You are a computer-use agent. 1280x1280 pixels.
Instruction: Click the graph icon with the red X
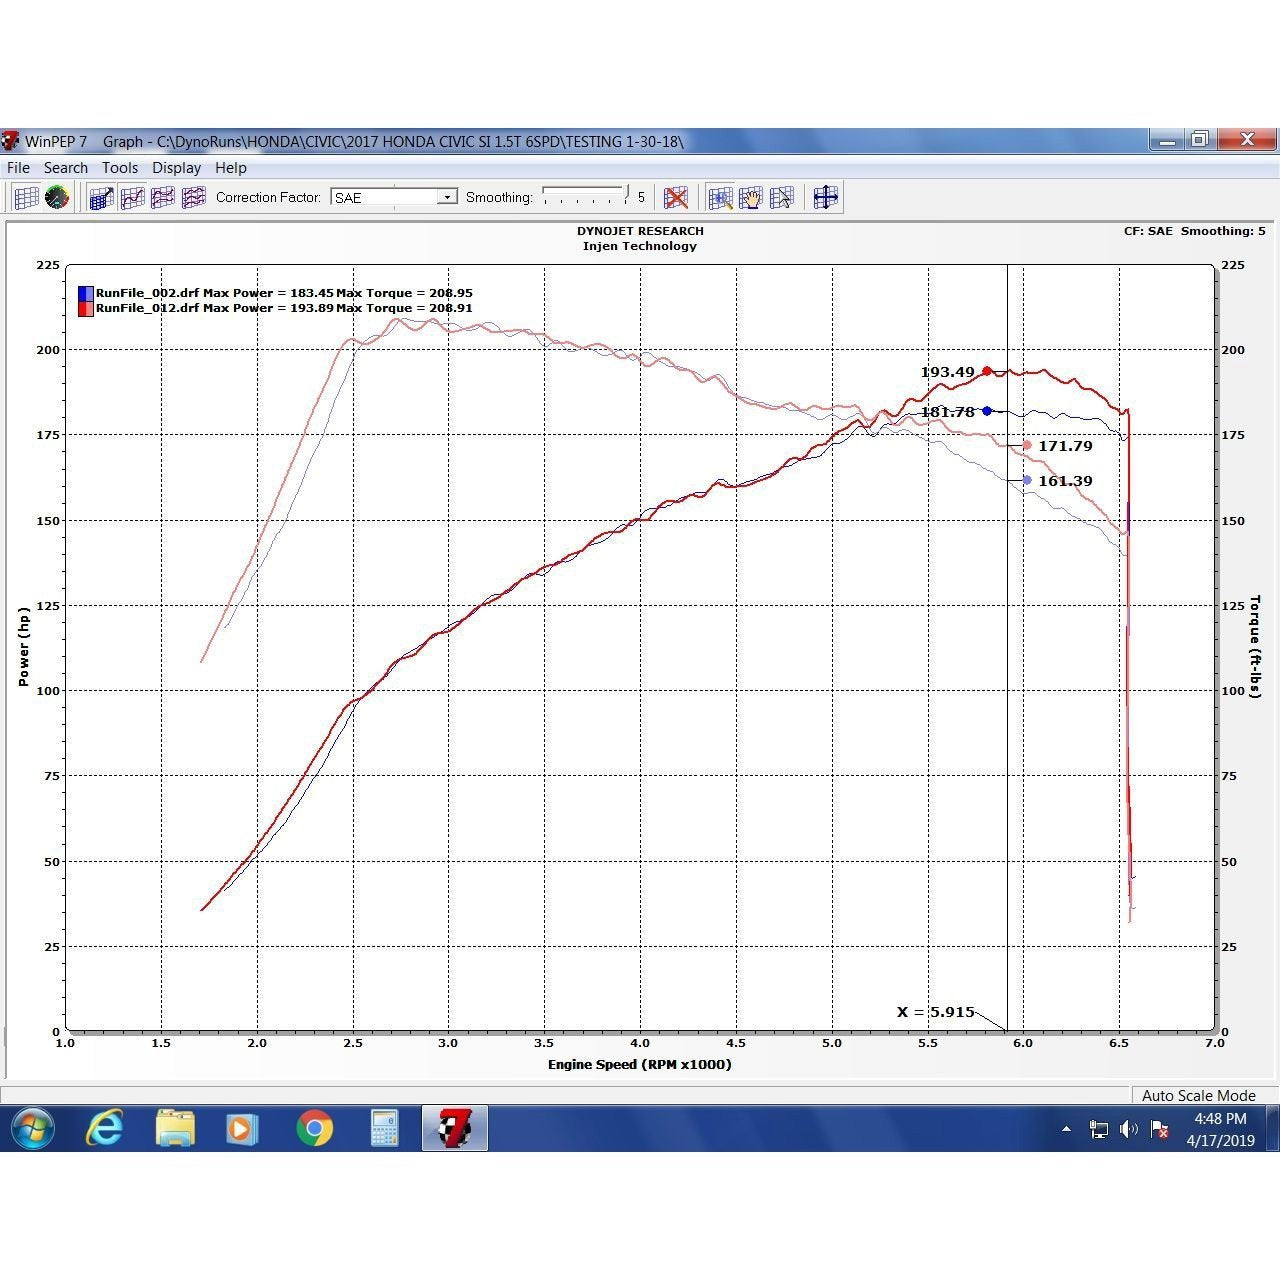pos(676,198)
